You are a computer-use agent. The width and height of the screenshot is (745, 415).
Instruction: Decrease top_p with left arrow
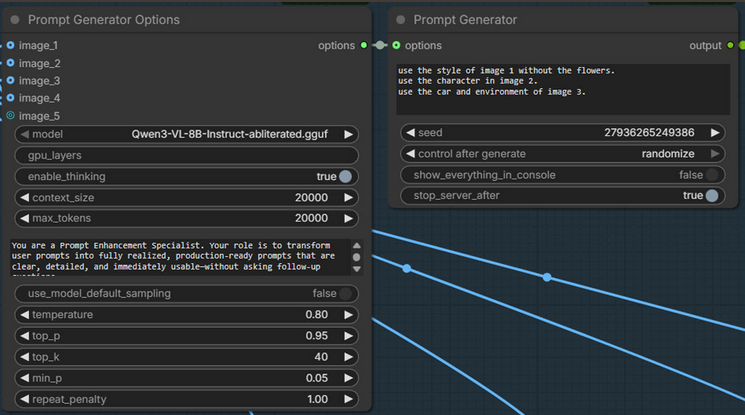click(25, 336)
